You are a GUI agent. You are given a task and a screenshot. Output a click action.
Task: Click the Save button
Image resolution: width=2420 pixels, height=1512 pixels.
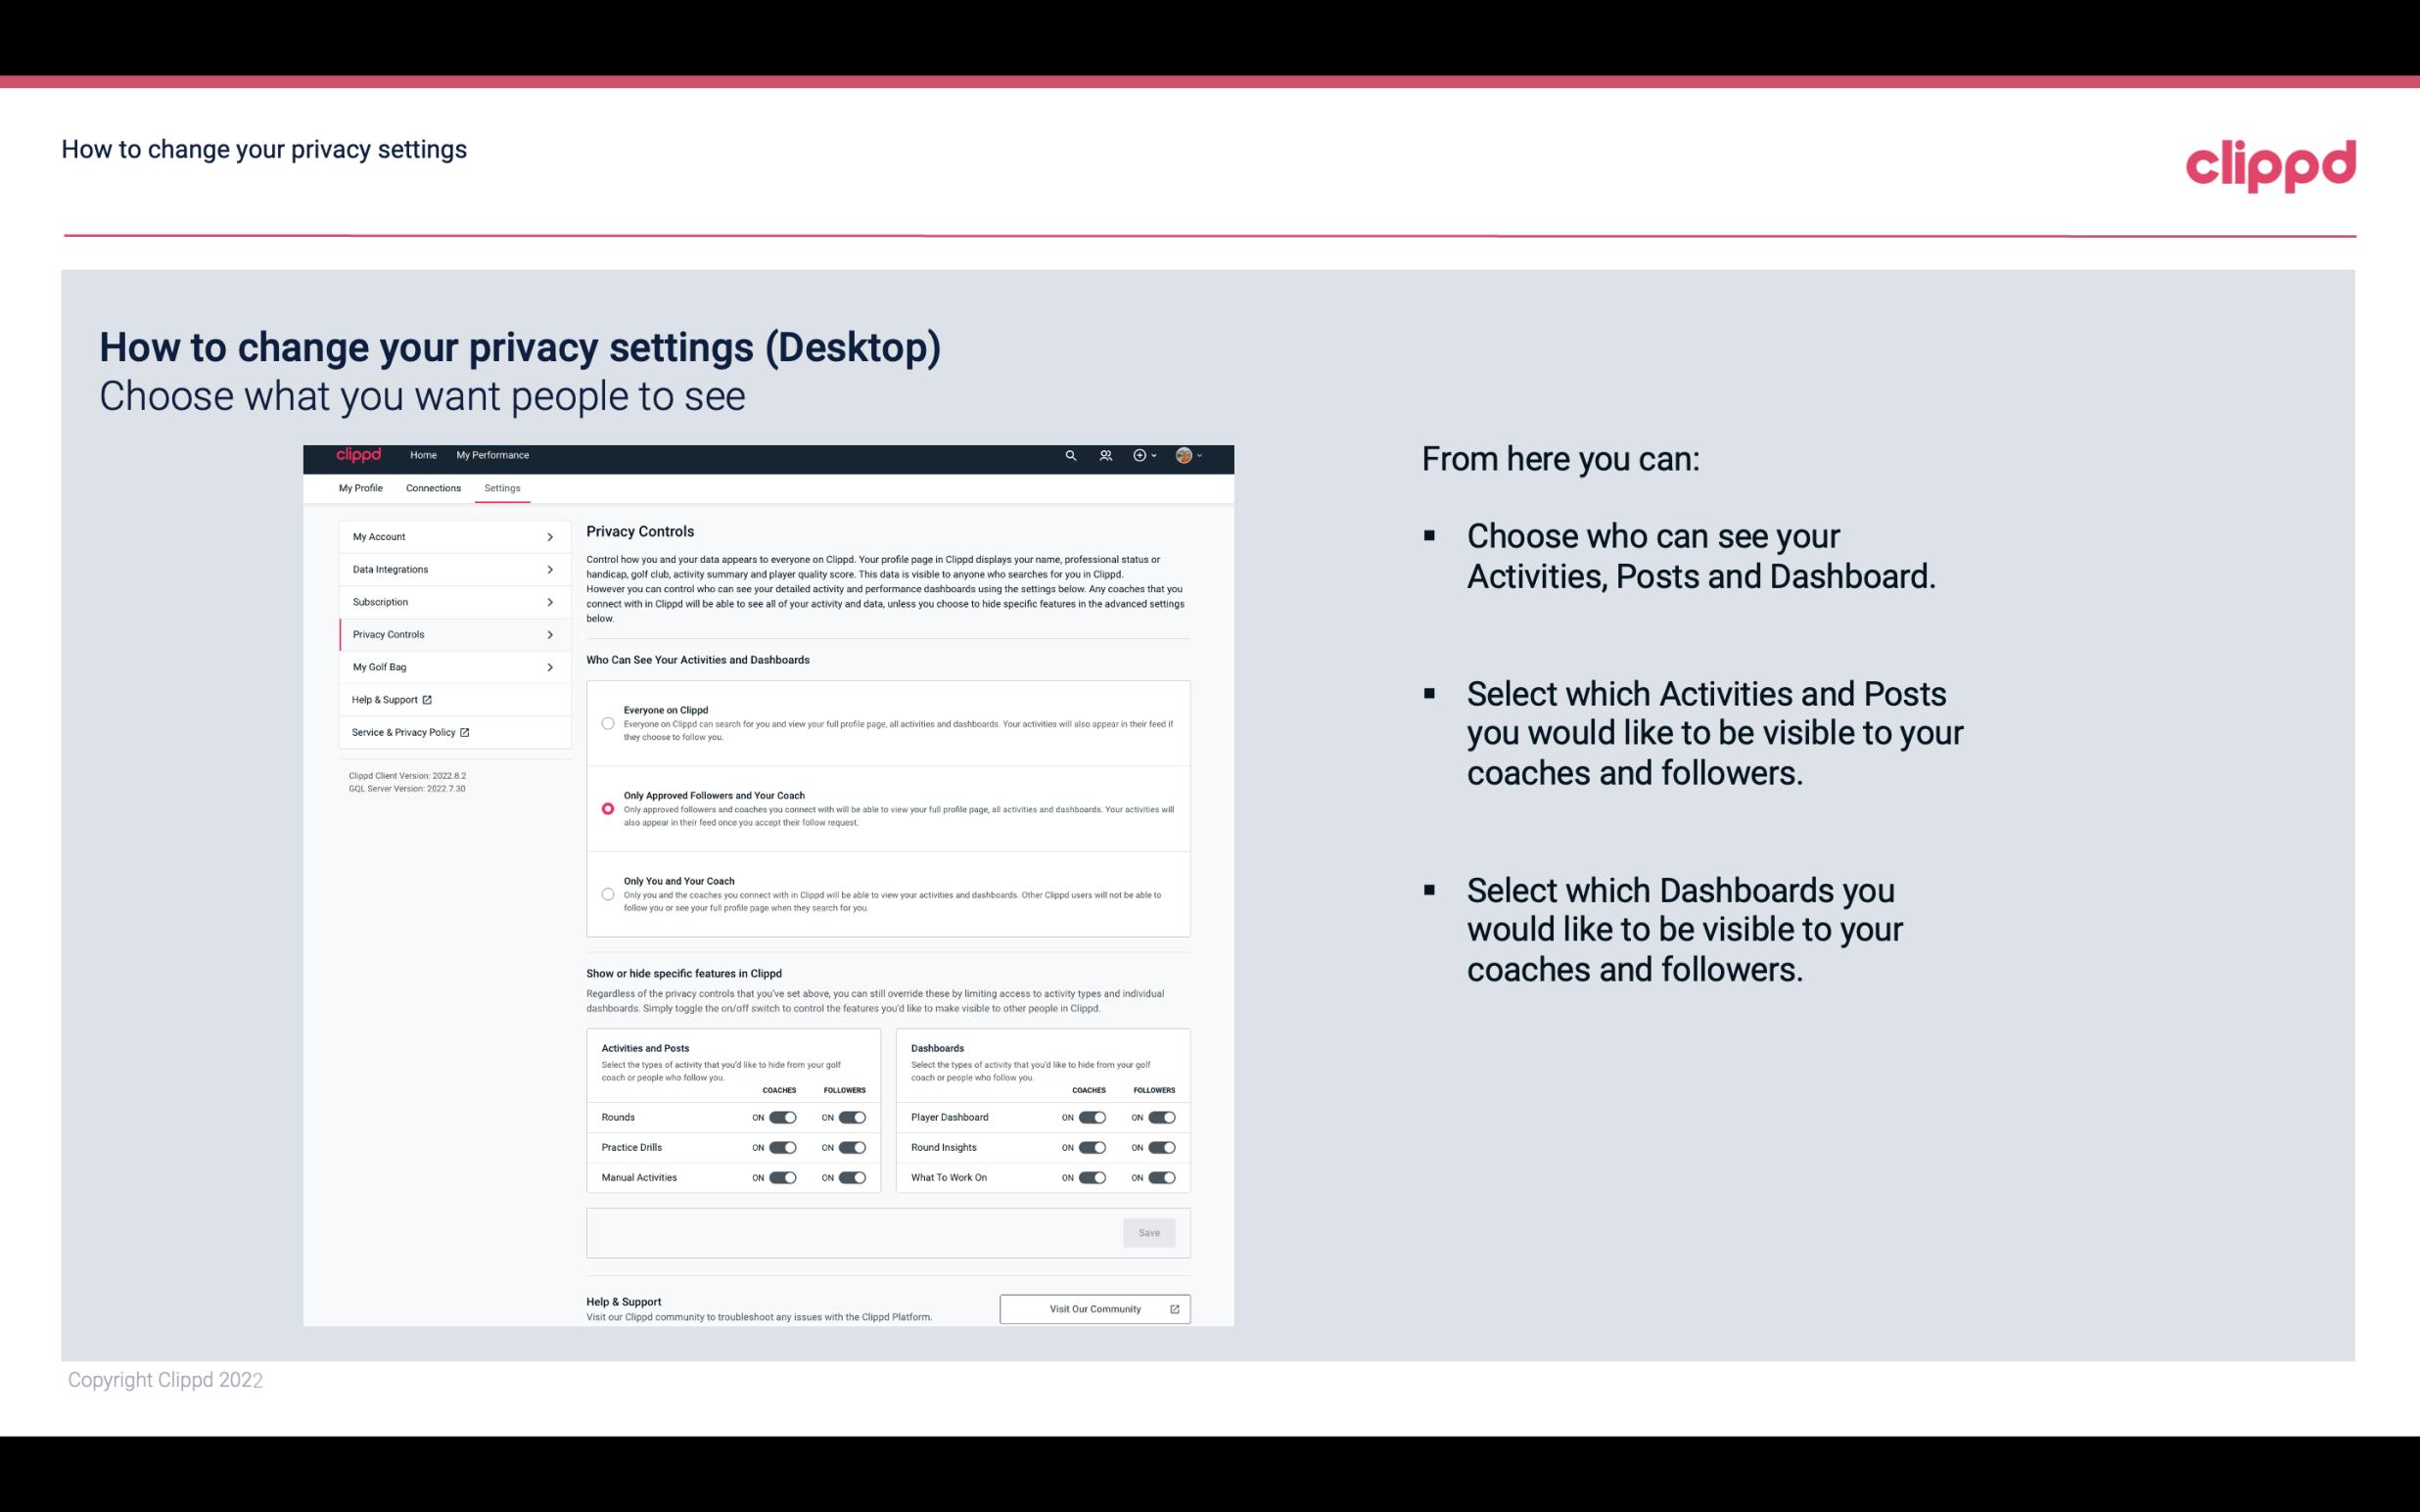tap(1150, 1231)
